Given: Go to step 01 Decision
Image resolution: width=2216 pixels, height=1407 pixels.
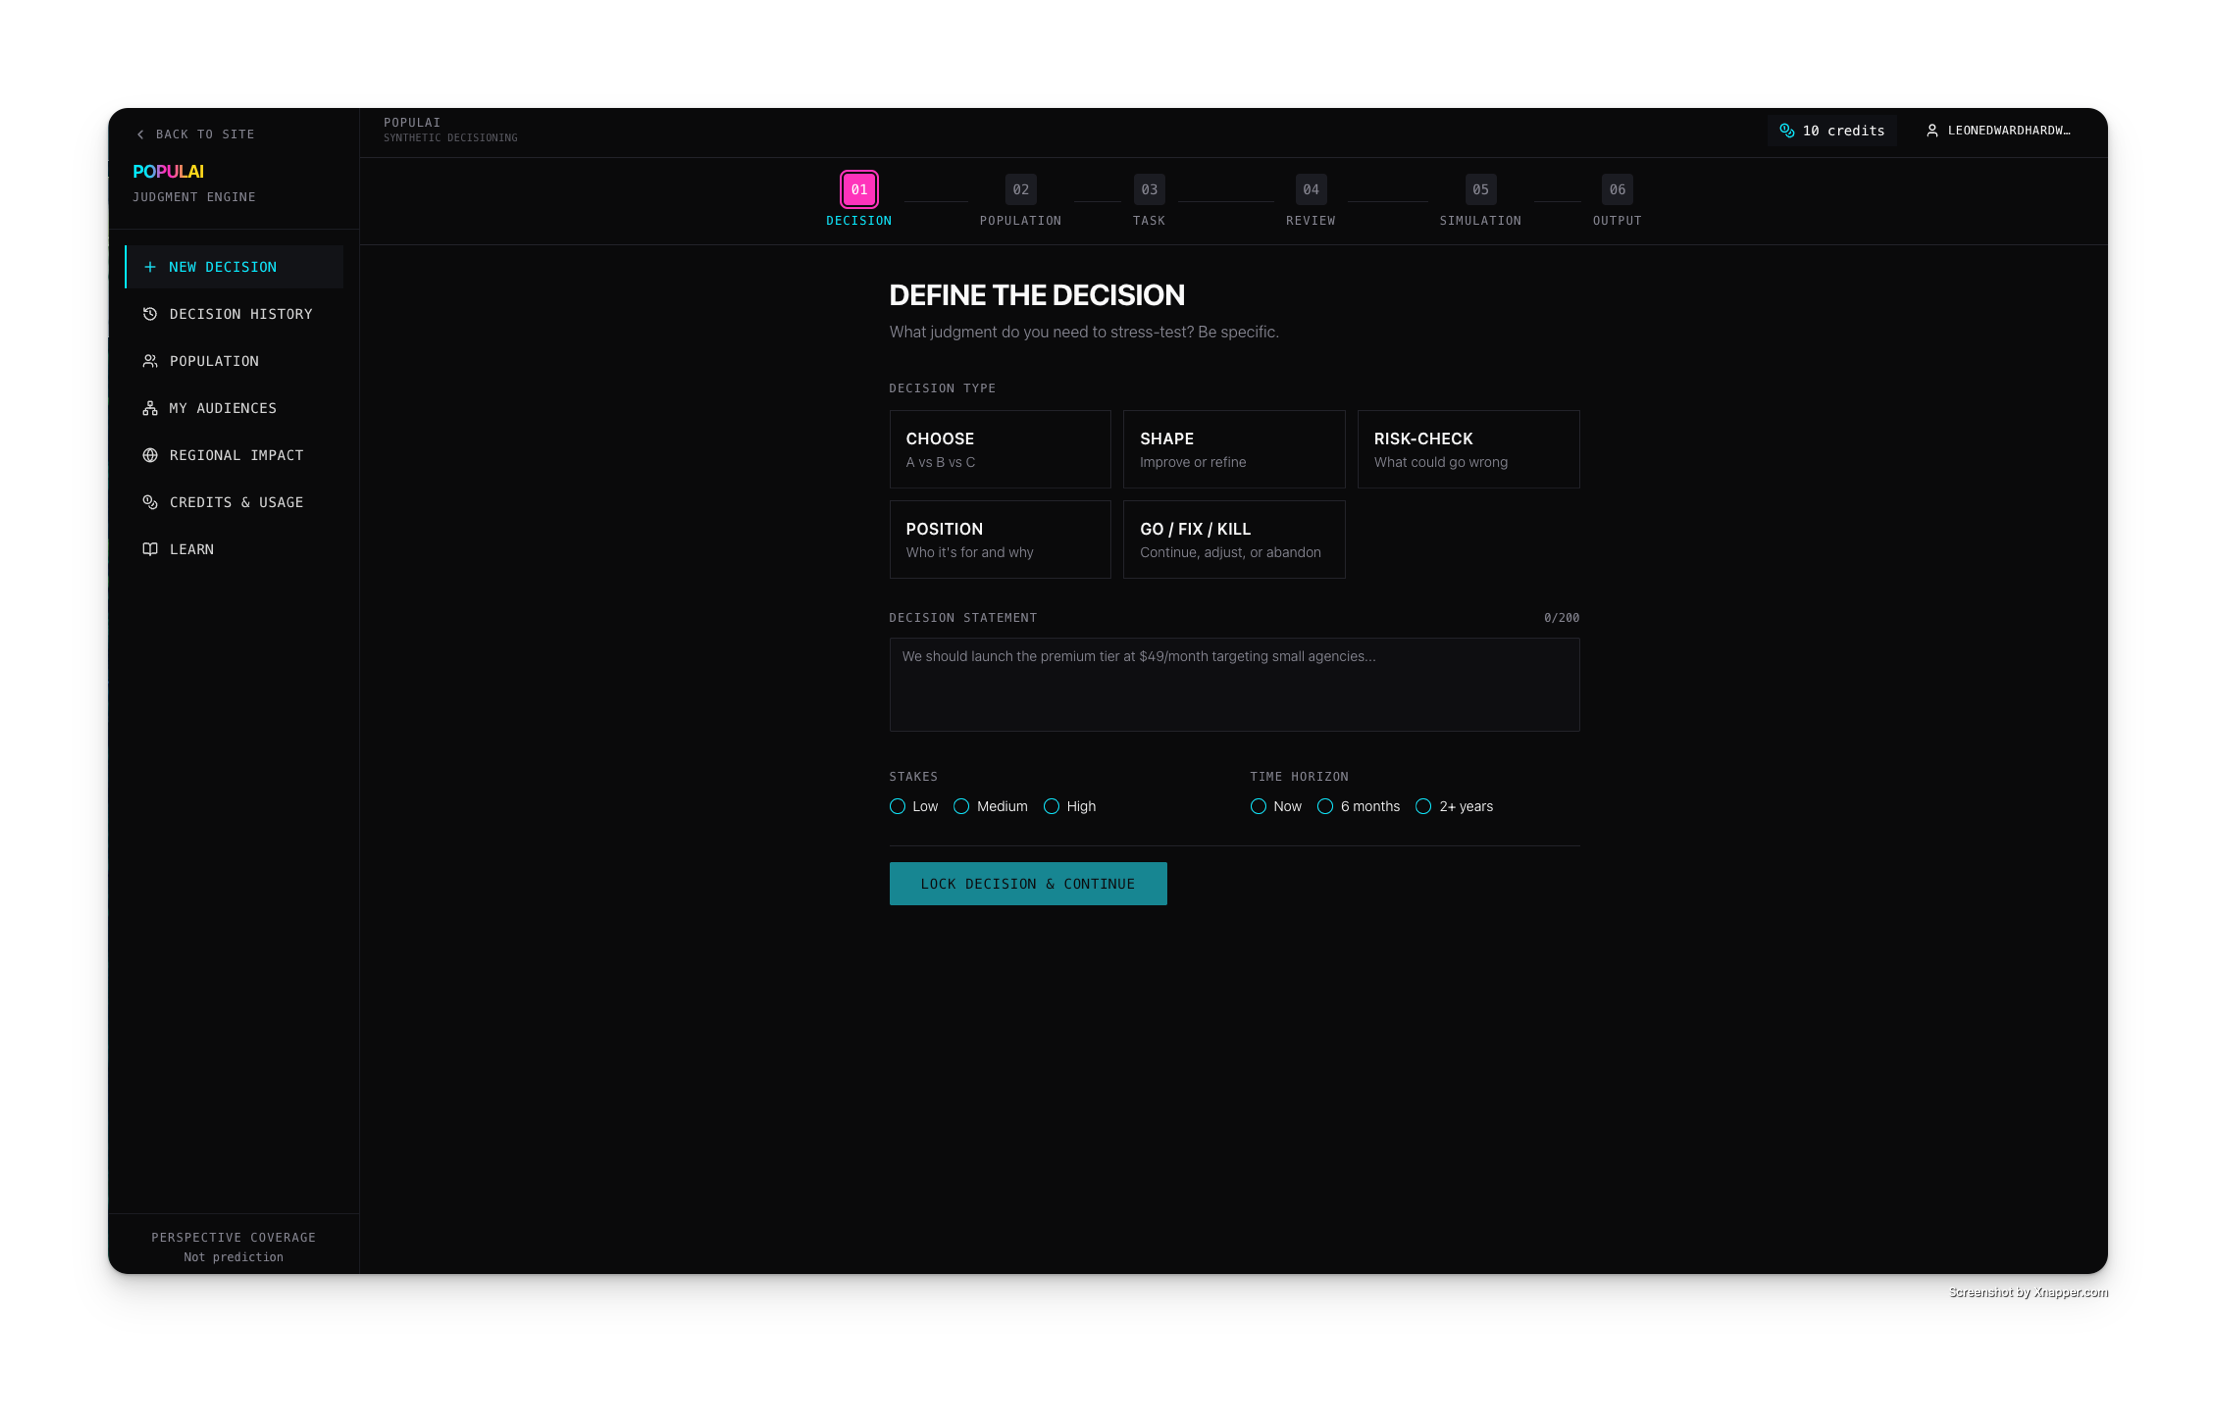Looking at the screenshot, I should [859, 200].
